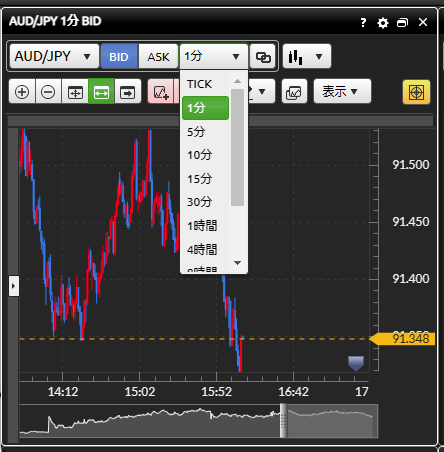Choose 5分 timeframe option
444x452 pixels.
point(205,132)
